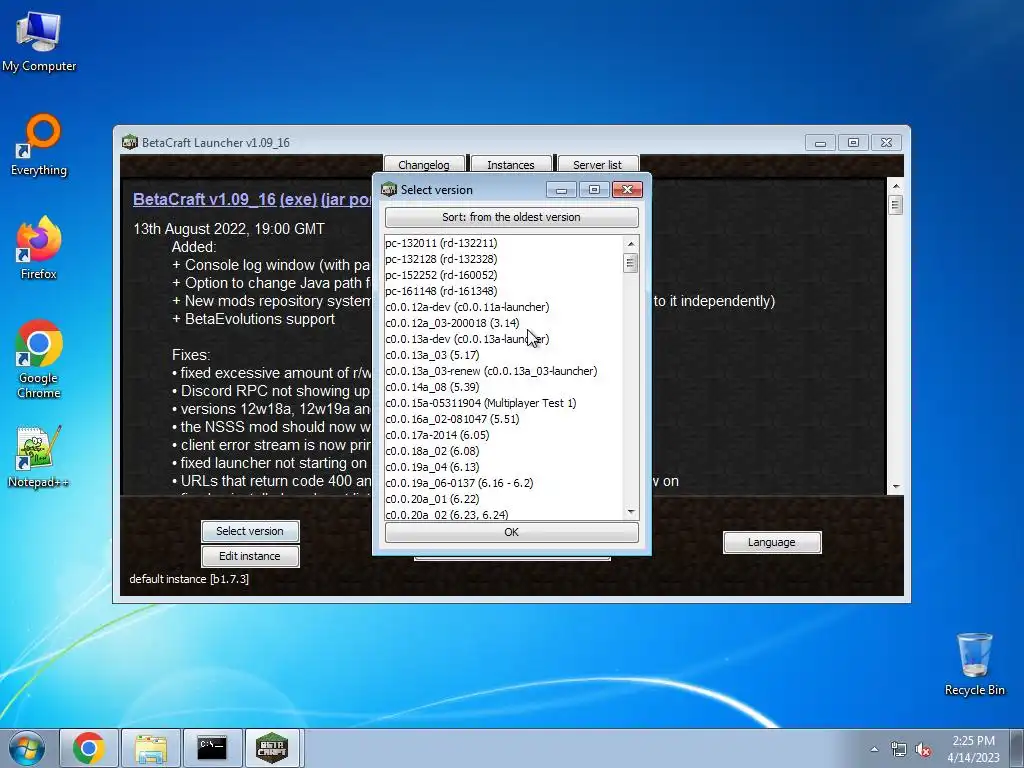Switch to the Instances tab
The image size is (1024, 768).
pos(511,165)
